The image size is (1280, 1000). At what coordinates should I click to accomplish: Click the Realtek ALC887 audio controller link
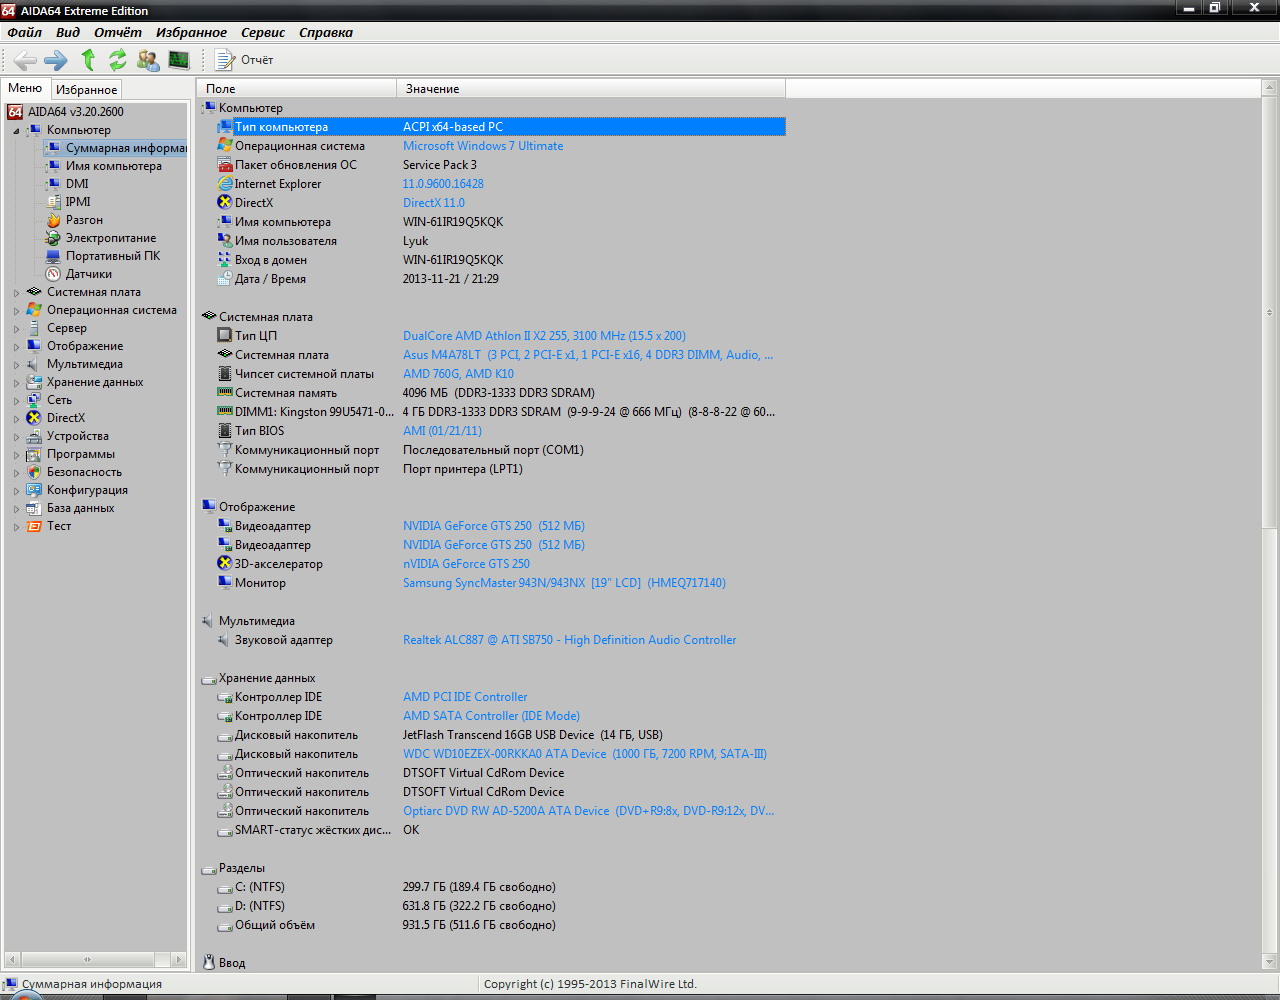point(569,640)
